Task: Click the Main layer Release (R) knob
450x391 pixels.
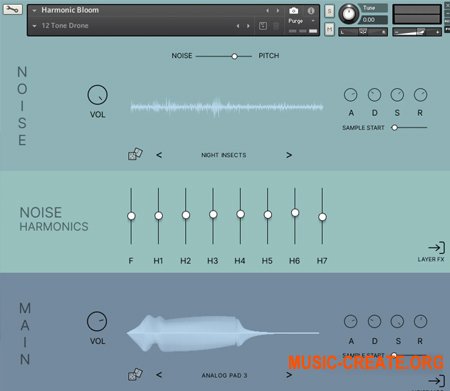Action: [x=420, y=322]
